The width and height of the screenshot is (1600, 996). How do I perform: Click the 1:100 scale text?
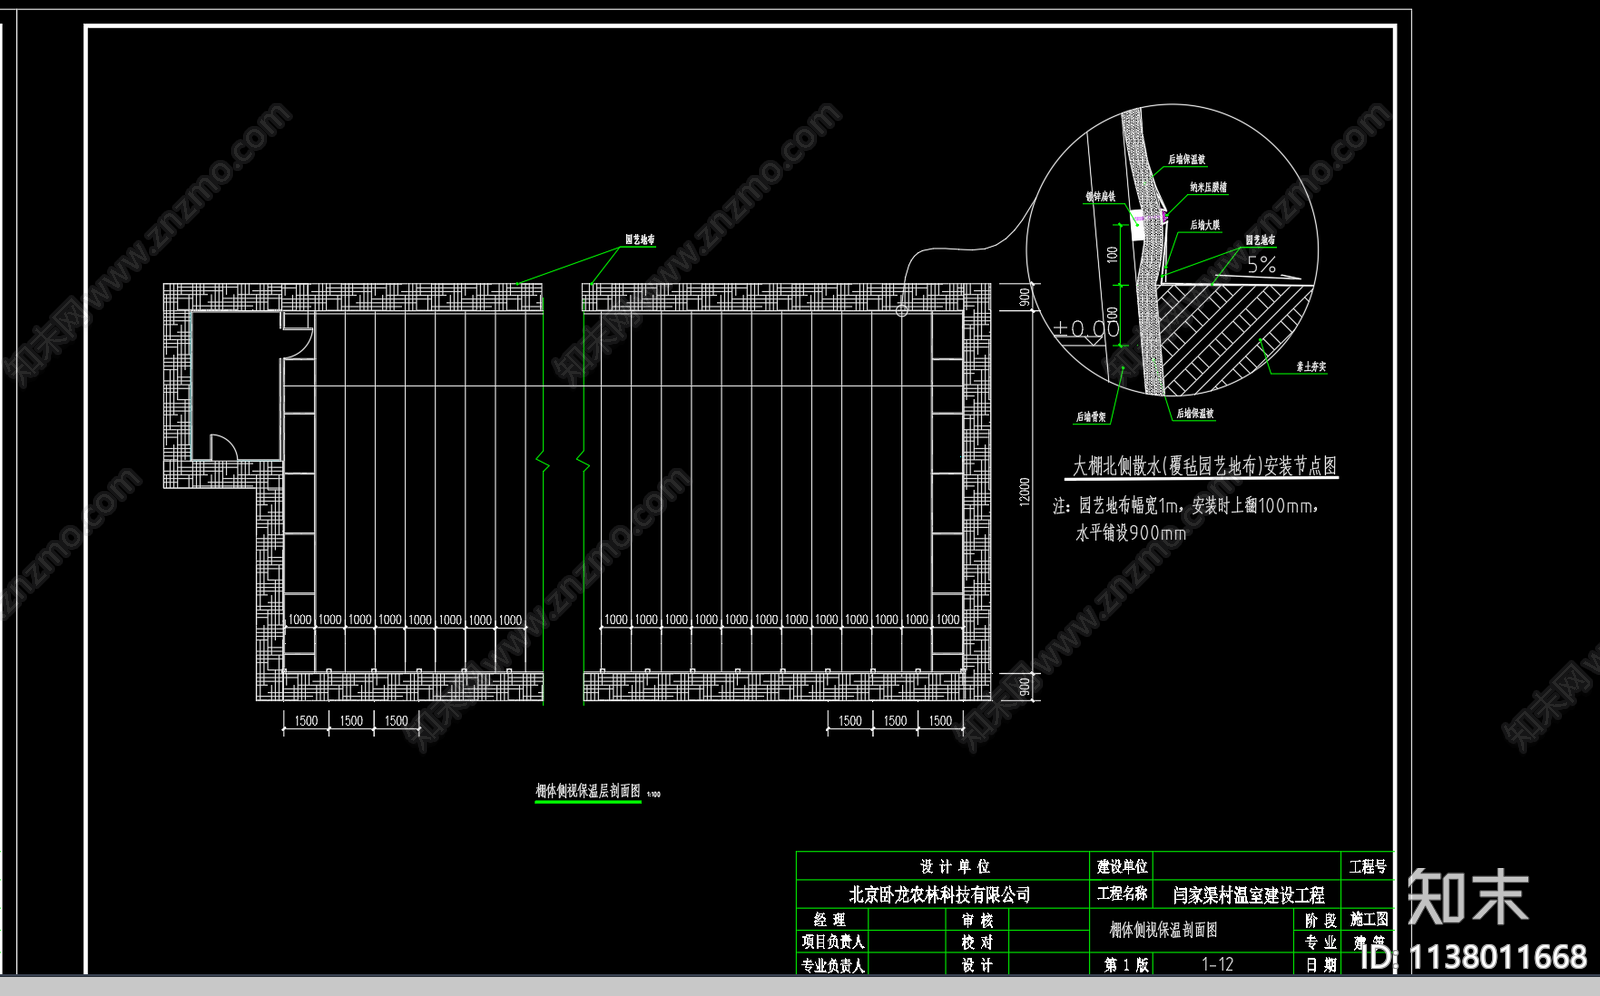pos(653,794)
